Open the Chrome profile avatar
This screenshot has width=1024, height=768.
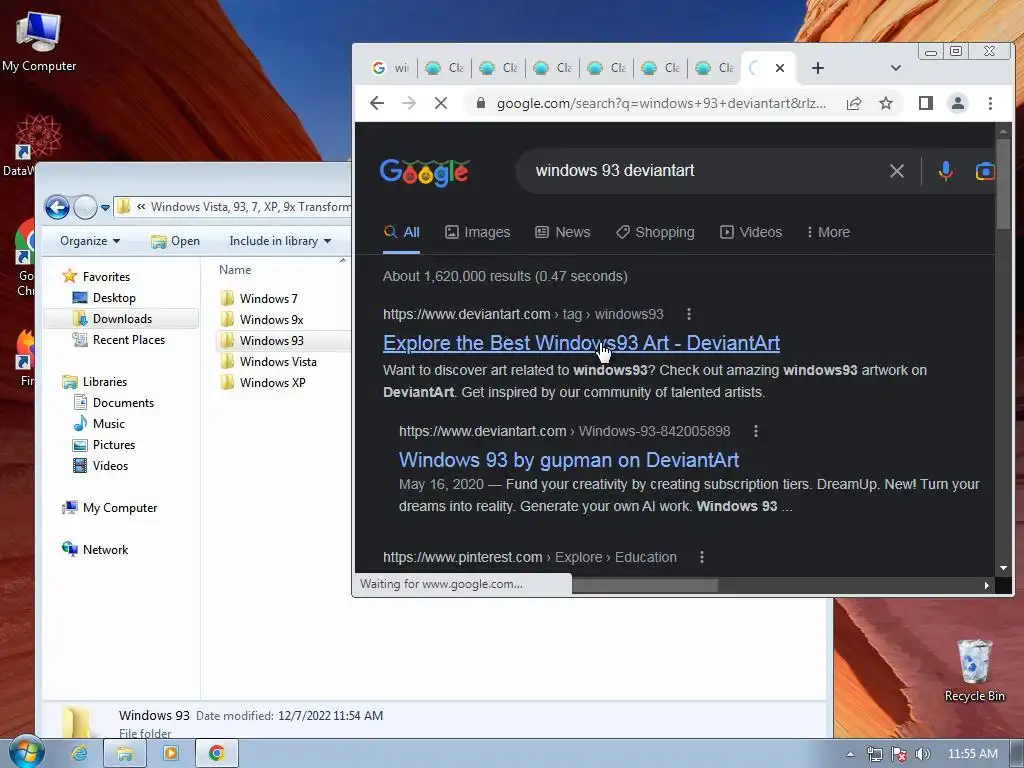[x=957, y=103]
